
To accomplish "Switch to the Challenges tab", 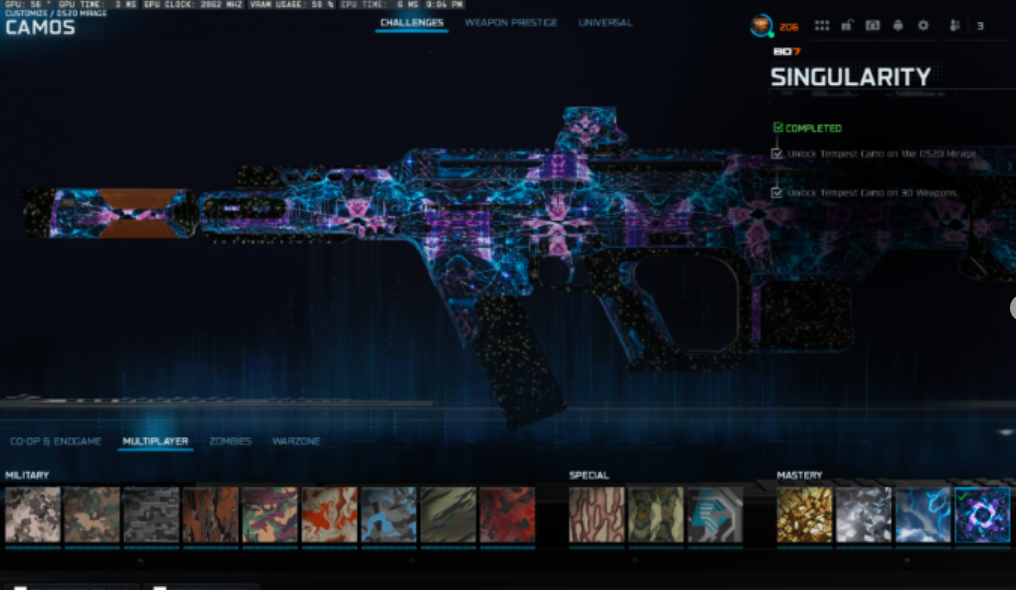I will coord(412,23).
